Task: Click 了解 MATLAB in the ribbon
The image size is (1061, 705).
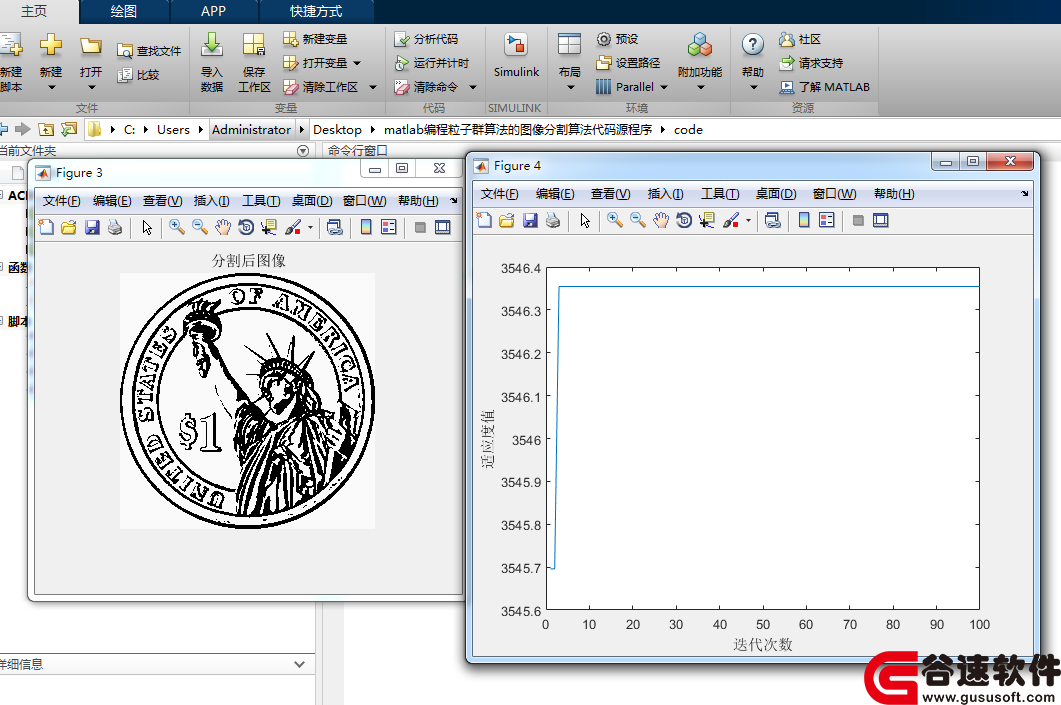Action: point(824,87)
